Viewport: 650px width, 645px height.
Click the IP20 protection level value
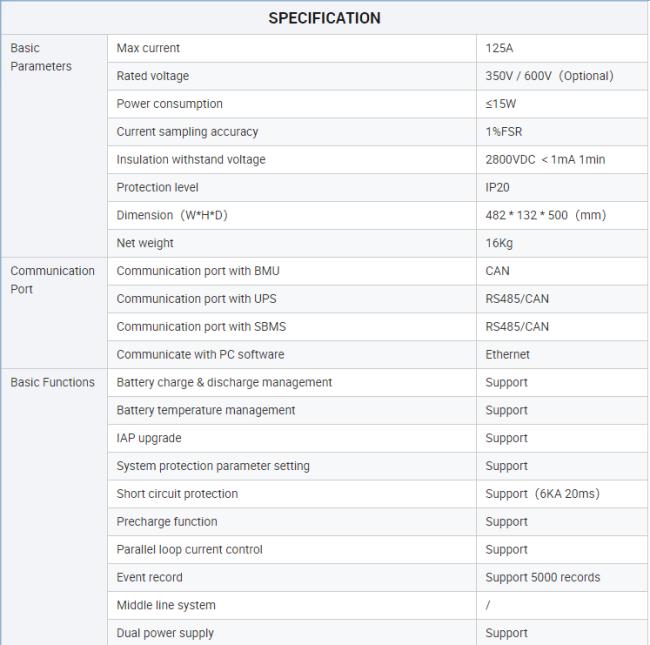coord(498,187)
